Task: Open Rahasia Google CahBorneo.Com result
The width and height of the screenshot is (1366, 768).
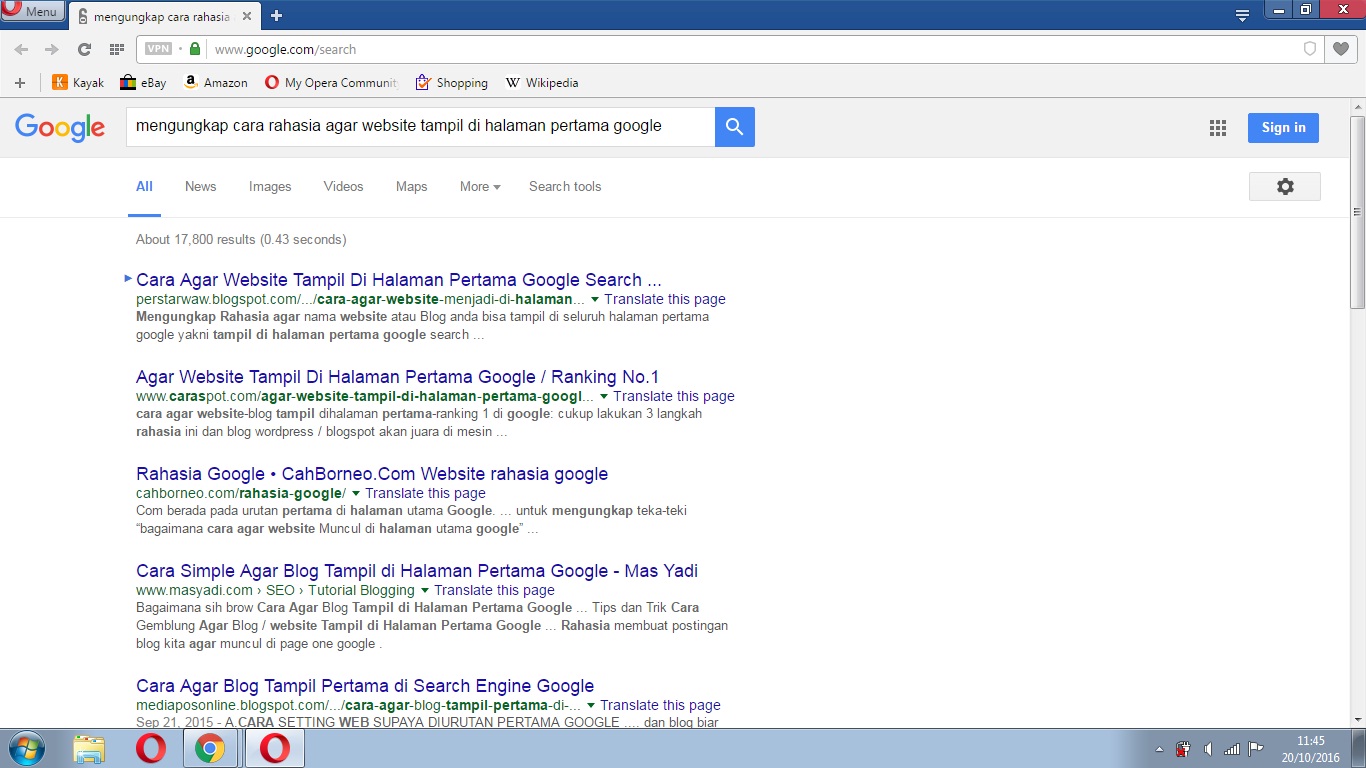Action: click(372, 474)
